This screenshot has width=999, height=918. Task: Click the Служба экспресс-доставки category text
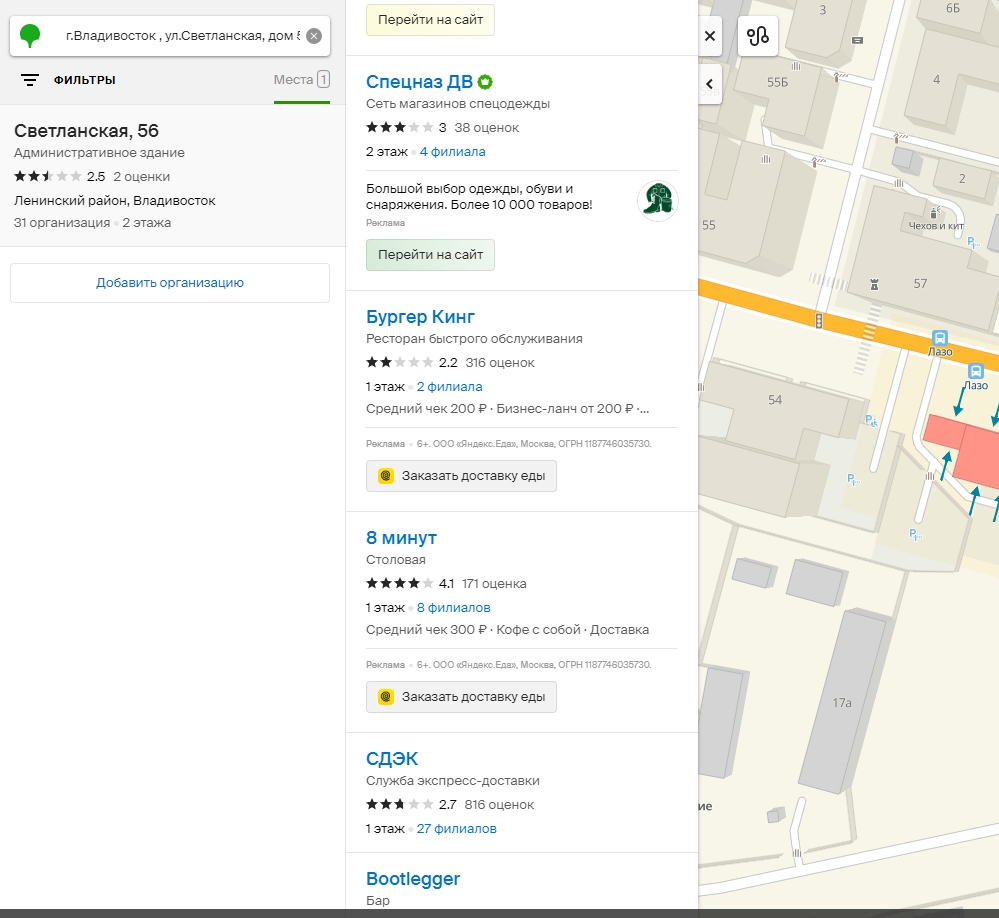point(452,781)
